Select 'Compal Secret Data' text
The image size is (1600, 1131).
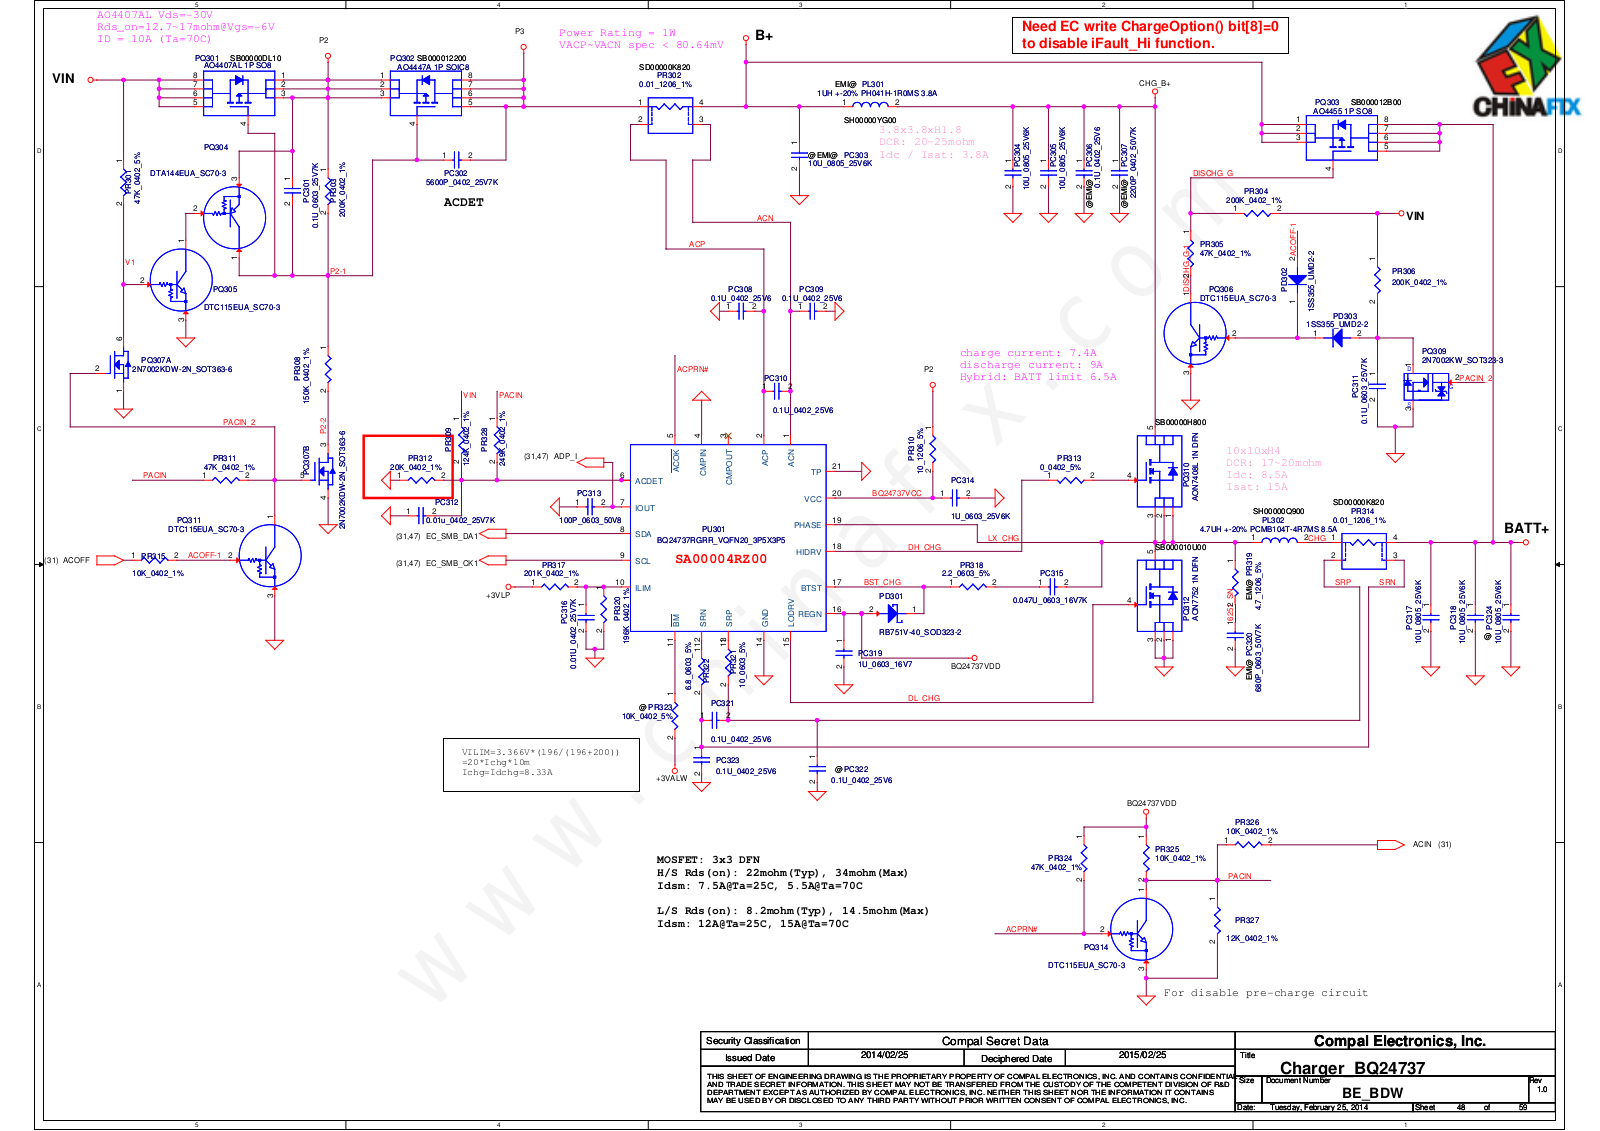(995, 1041)
